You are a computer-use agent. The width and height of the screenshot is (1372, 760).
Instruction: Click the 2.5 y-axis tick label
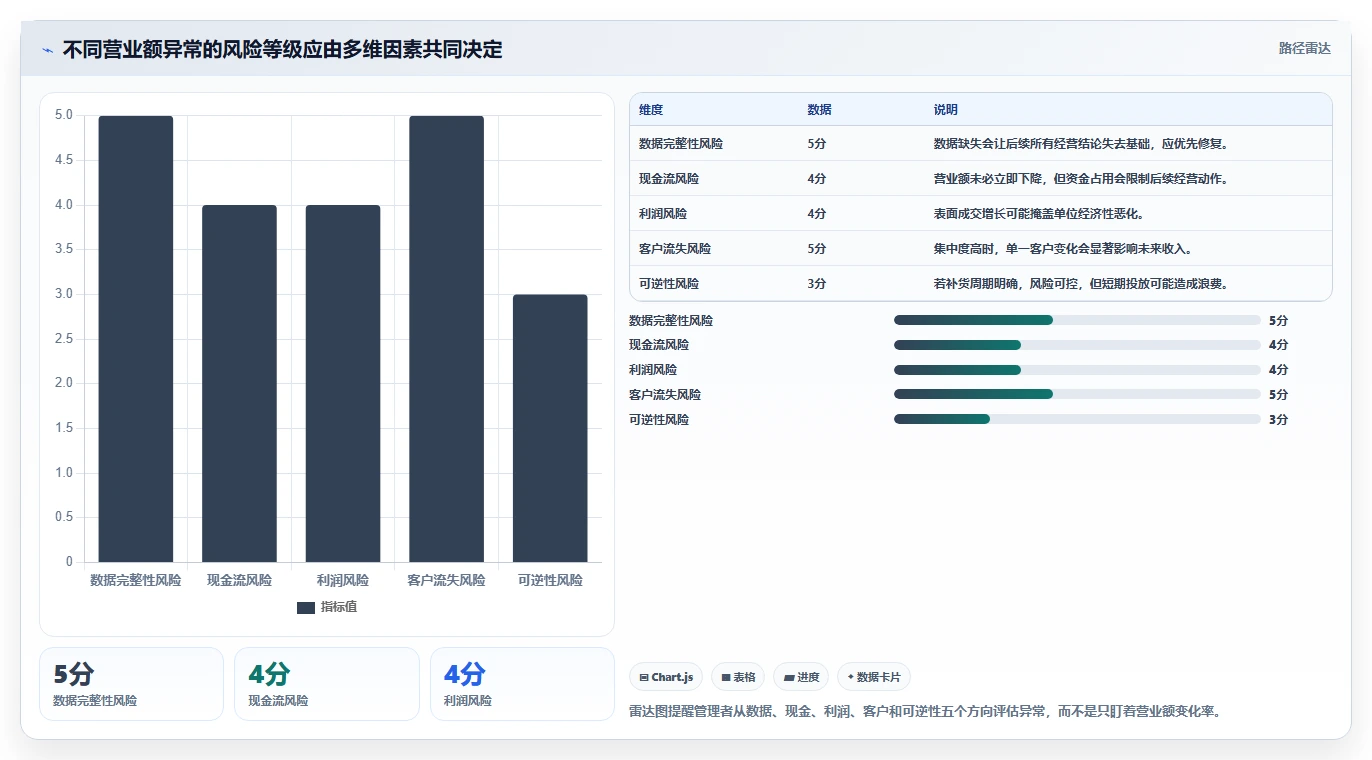tap(64, 339)
